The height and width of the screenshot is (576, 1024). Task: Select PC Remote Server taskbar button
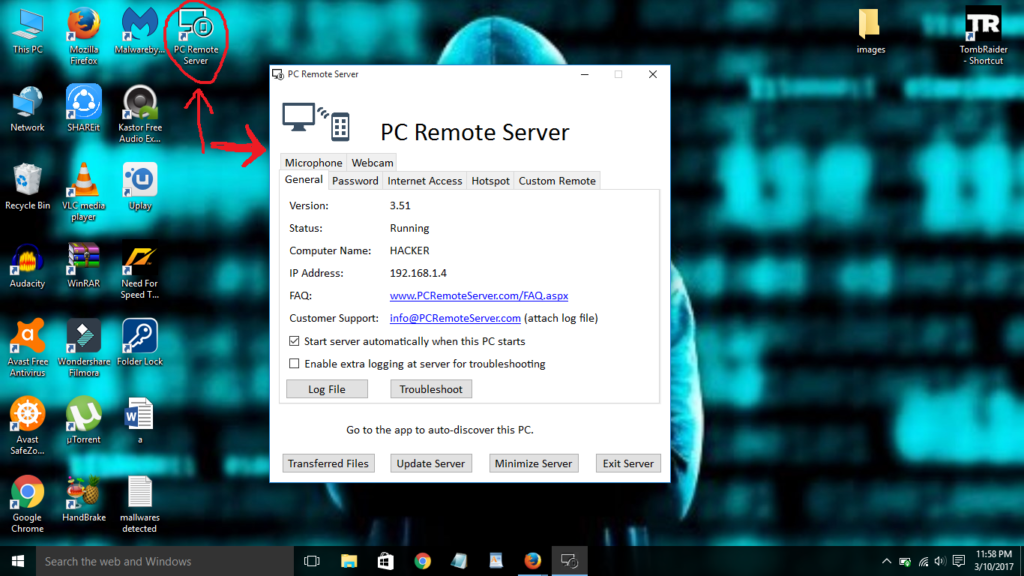pyautogui.click(x=569, y=561)
